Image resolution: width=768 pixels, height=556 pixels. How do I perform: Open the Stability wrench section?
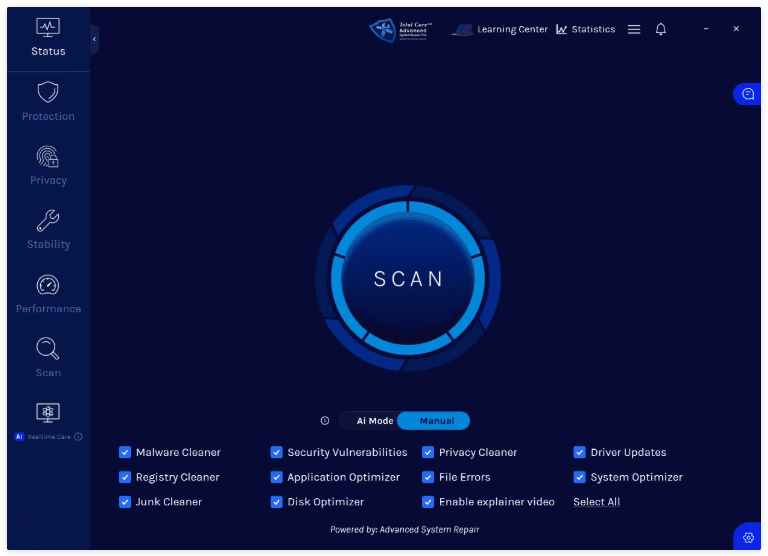pos(48,230)
